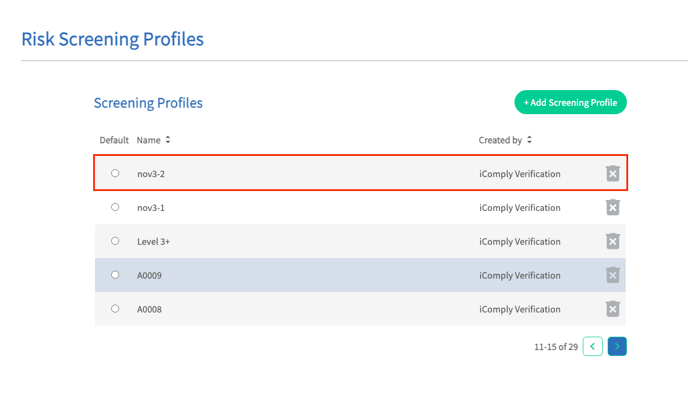This screenshot has width=688, height=411.
Task: Open the A0009 profile entry
Action: 360,275
